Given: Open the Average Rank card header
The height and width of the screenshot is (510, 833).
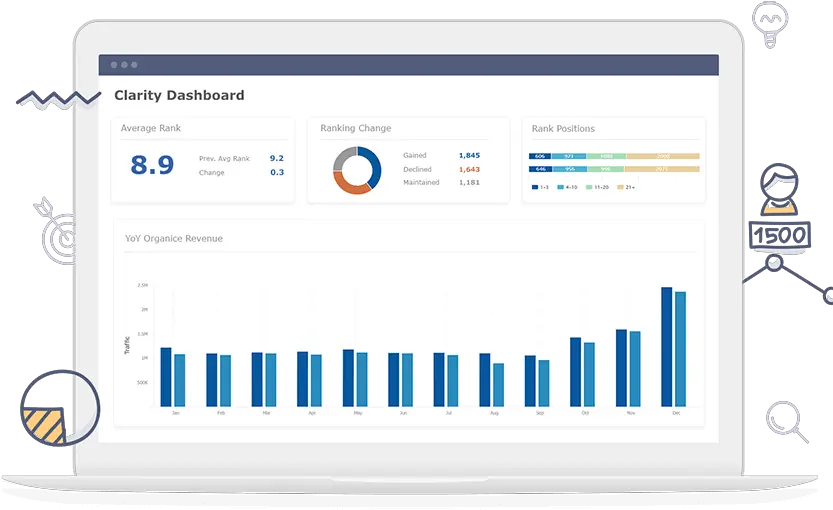Looking at the screenshot, I should [151, 128].
